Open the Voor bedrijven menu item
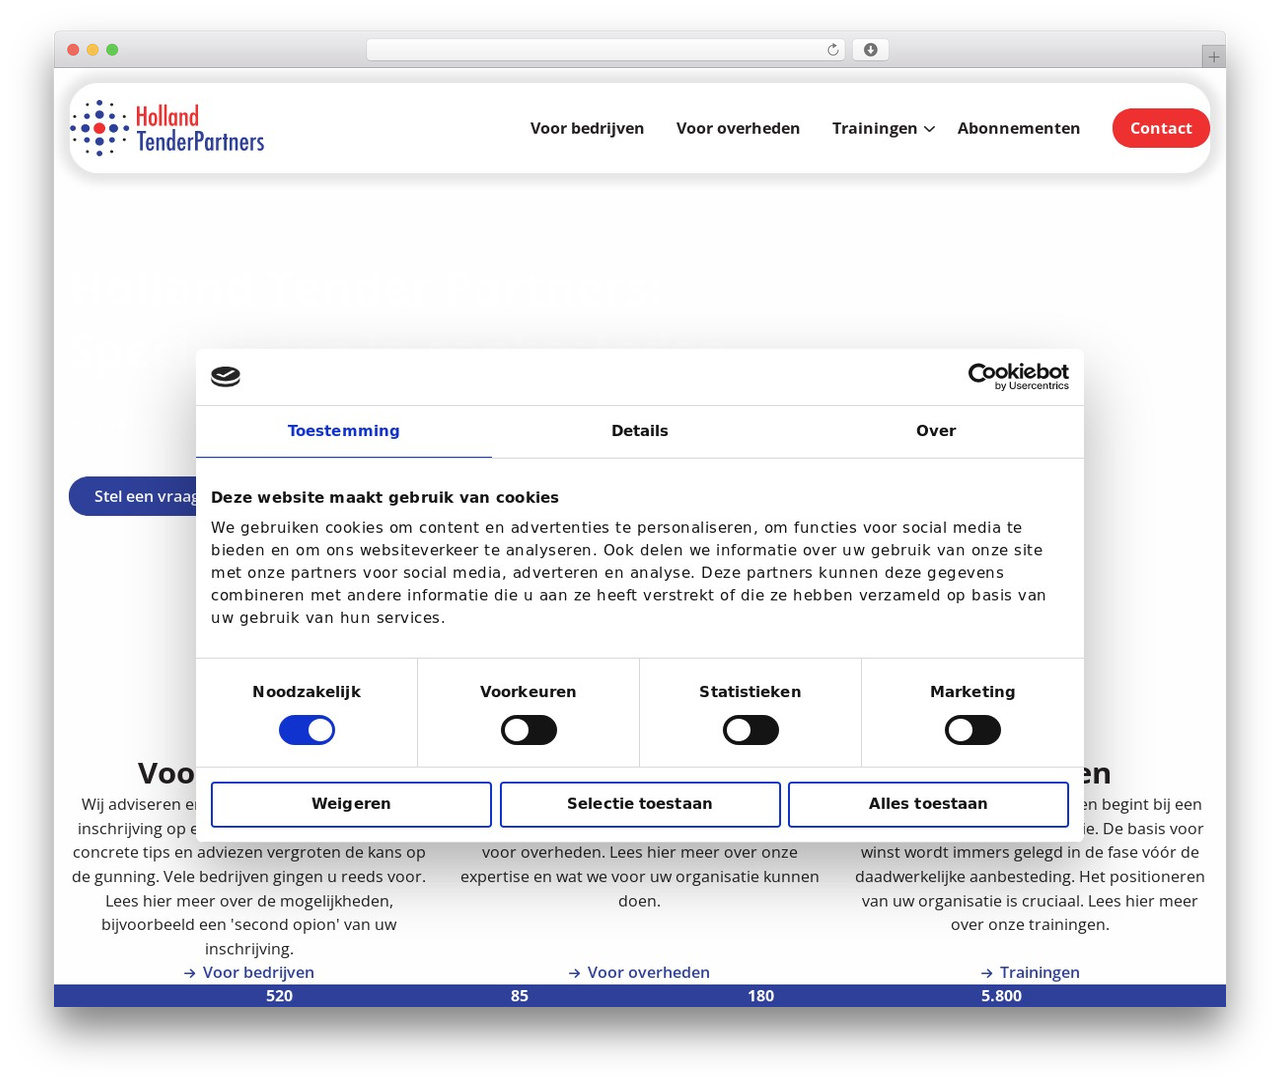Screen dimensions: 1280x1084 (587, 128)
